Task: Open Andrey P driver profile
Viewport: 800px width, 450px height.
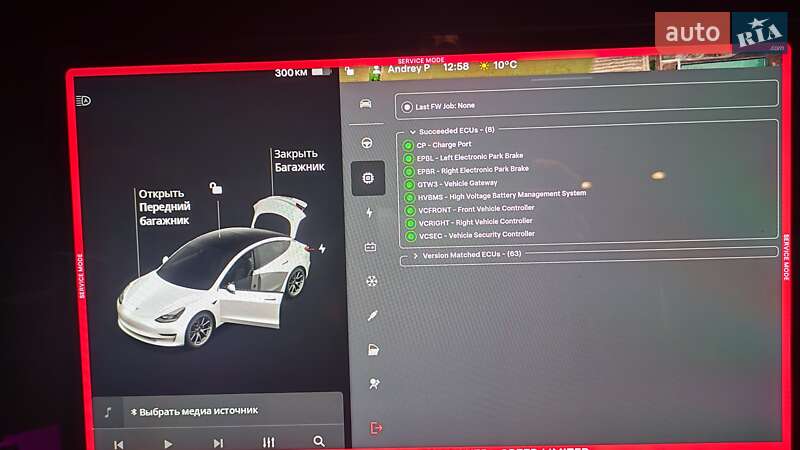Action: coord(408,68)
